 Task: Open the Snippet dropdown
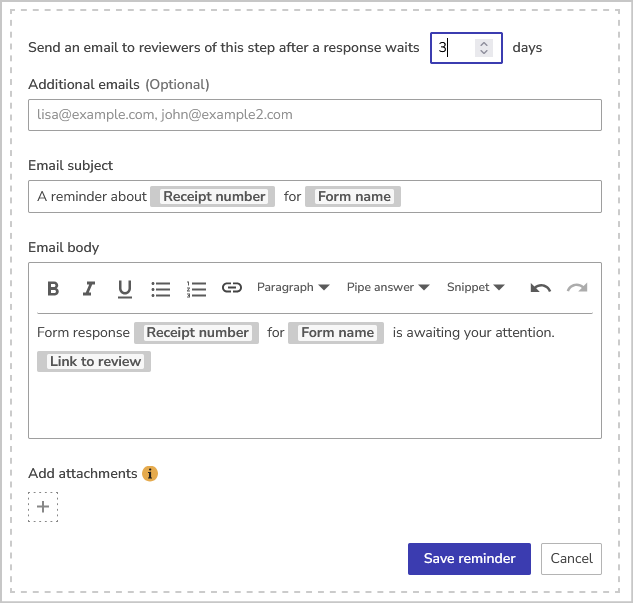(475, 287)
